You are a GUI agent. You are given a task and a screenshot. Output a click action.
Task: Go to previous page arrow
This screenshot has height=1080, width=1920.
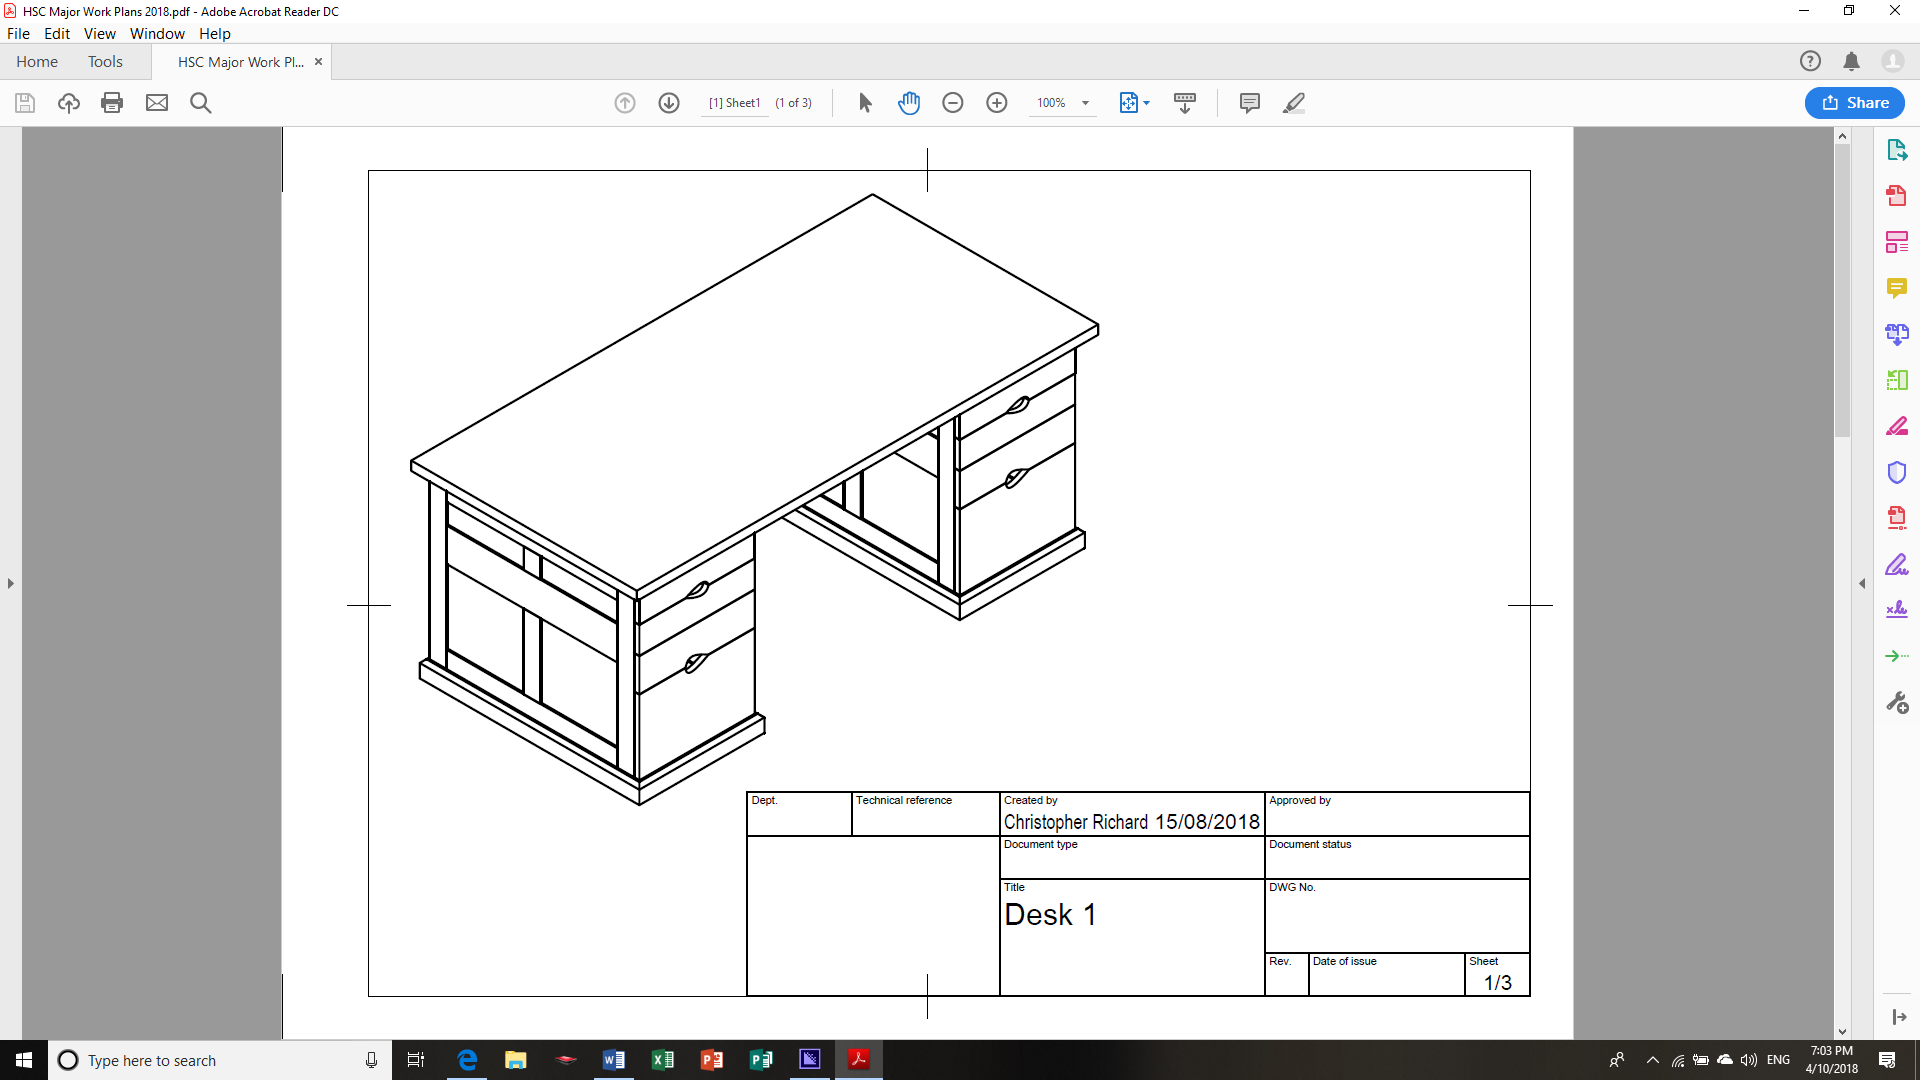point(625,103)
